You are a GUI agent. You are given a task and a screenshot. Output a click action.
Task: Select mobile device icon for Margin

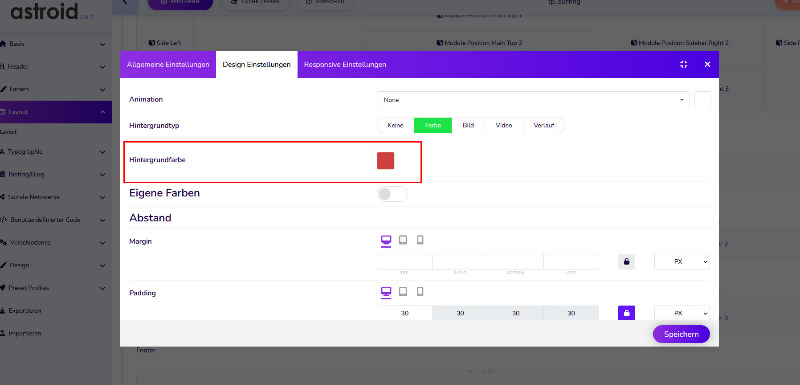tap(420, 240)
